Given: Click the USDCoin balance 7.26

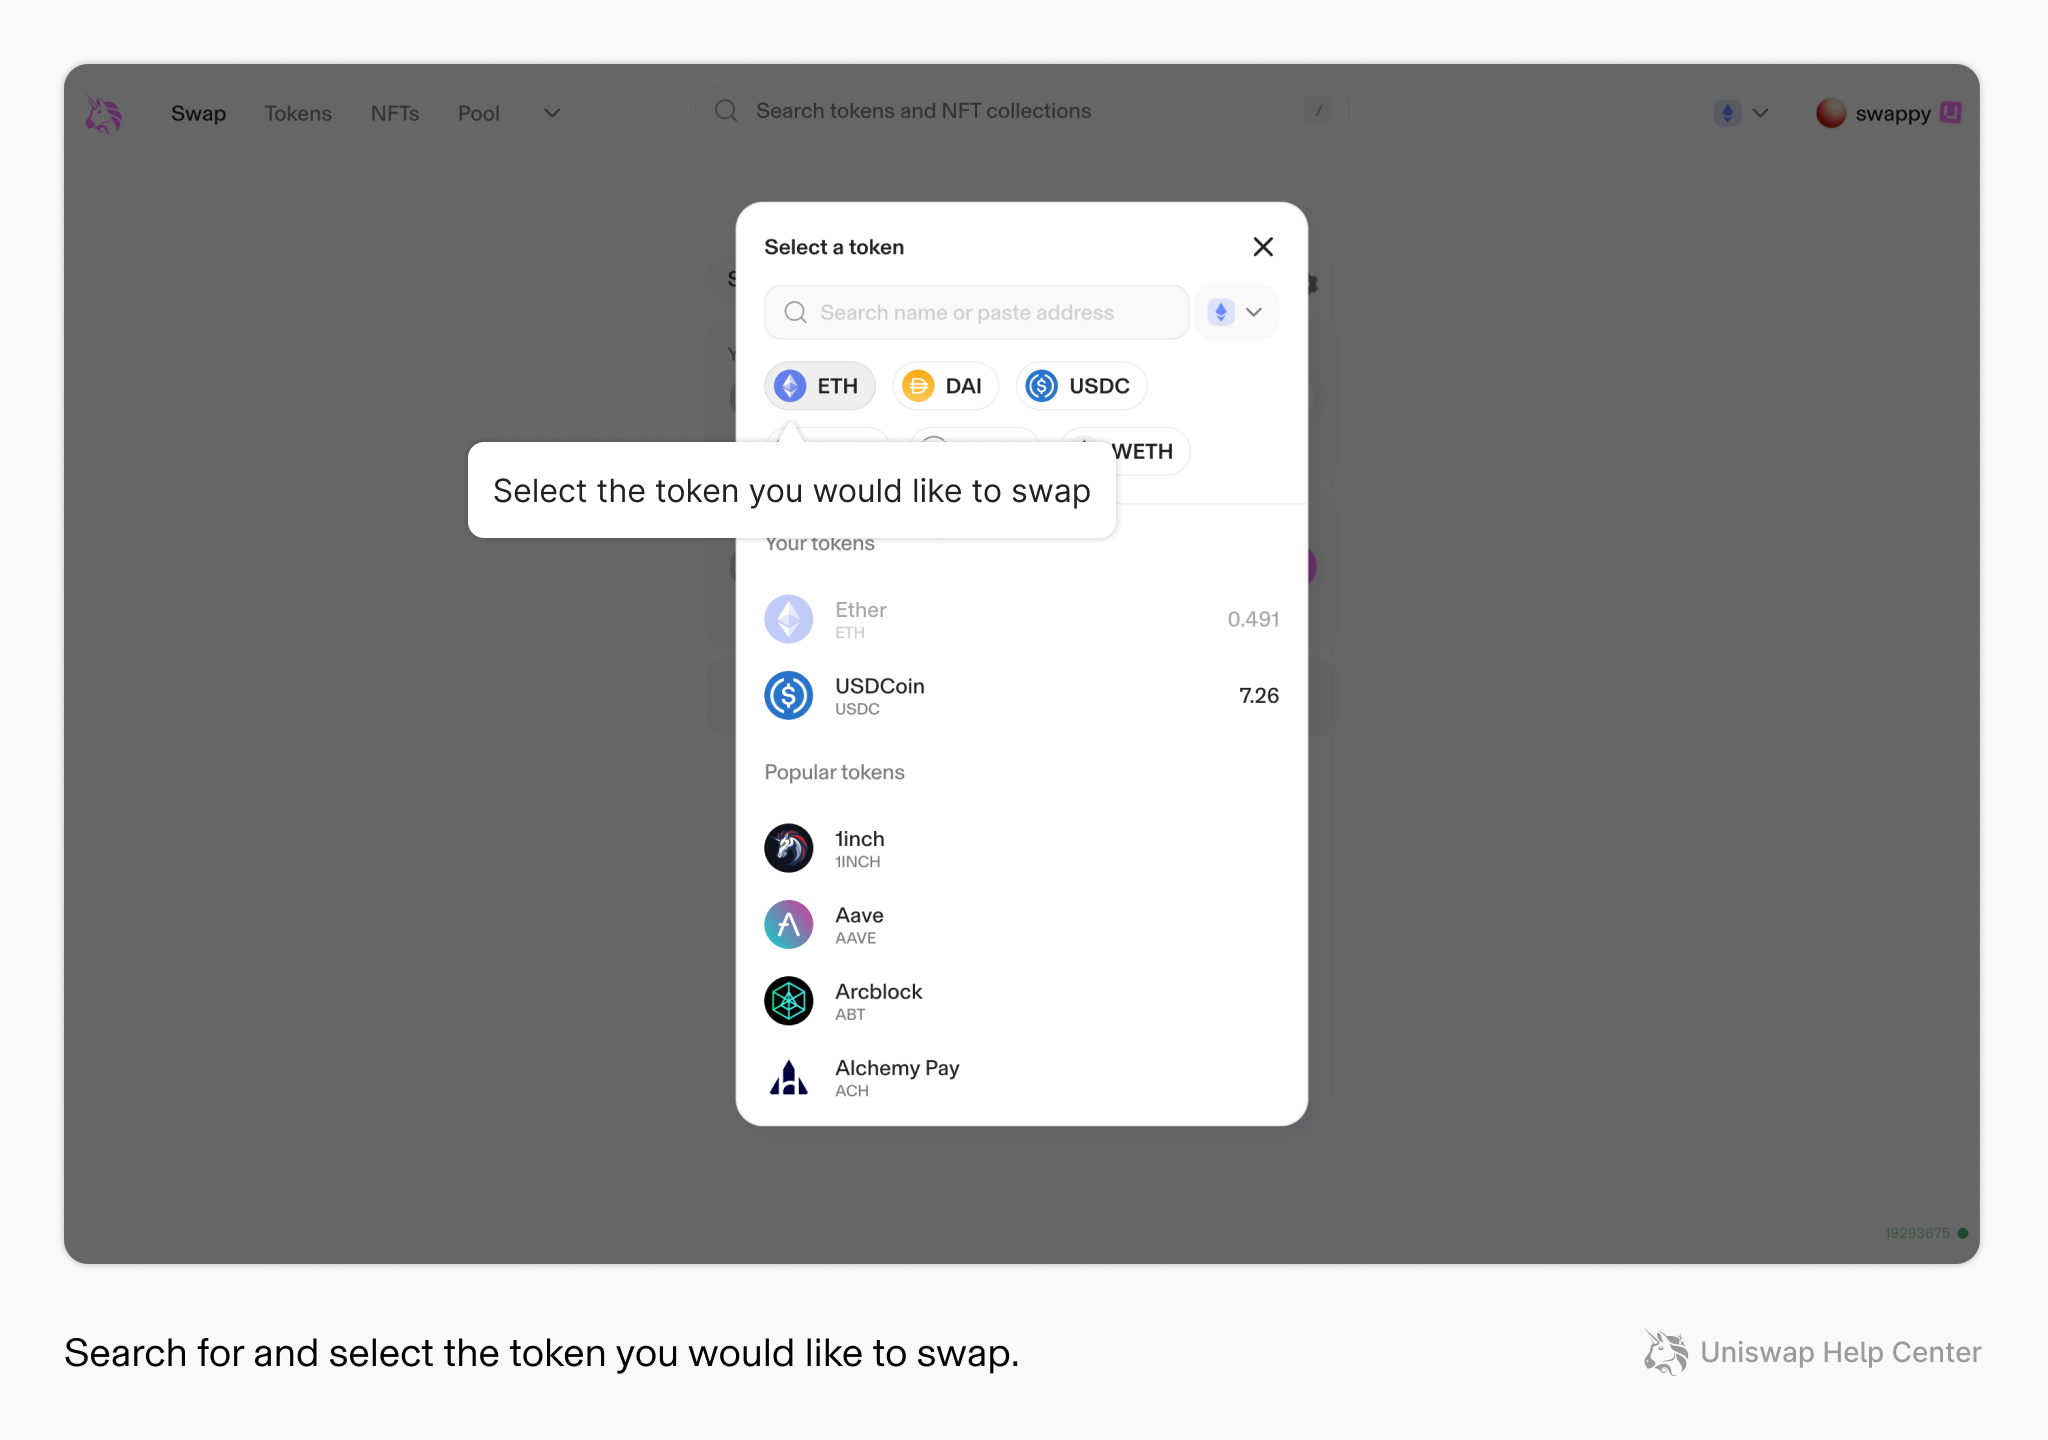Looking at the screenshot, I should pyautogui.click(x=1258, y=695).
